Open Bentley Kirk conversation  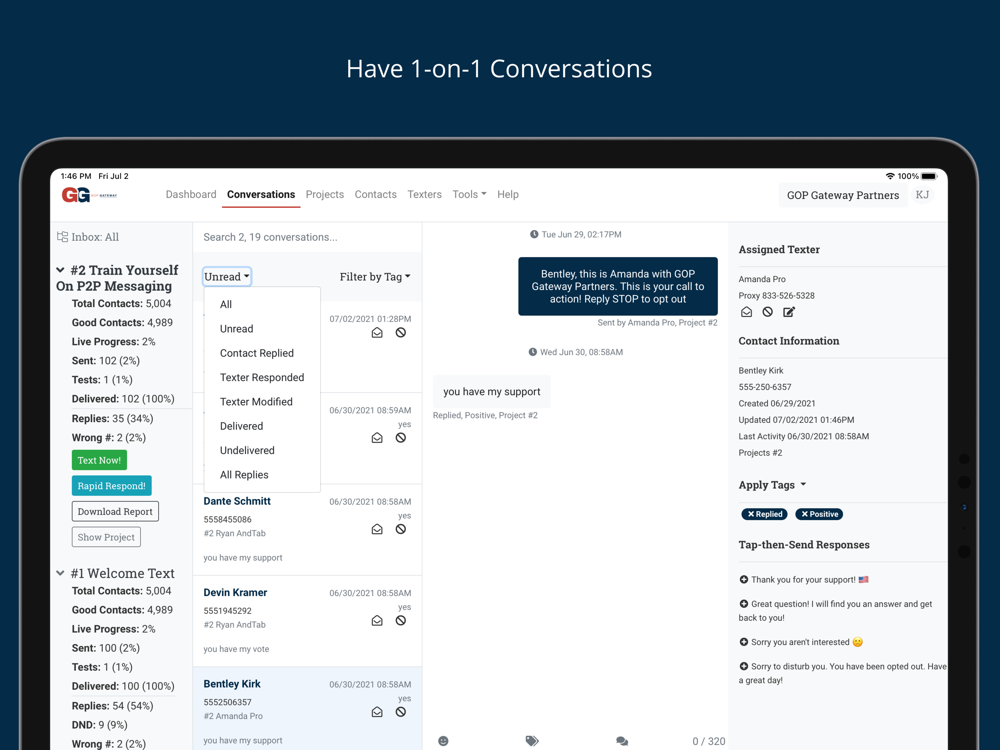coord(307,711)
